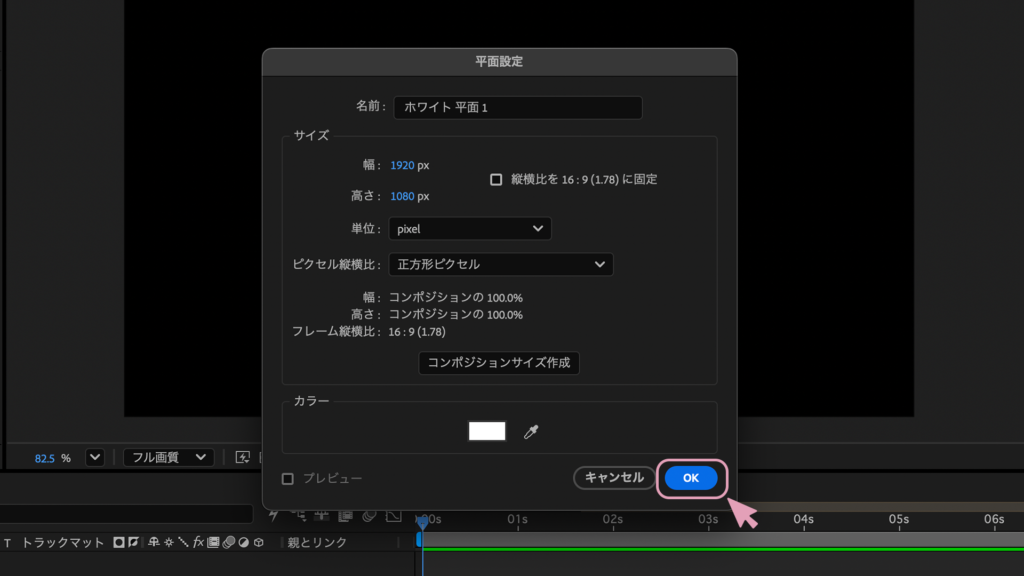Screen dimensions: 1024x576
Task: Click the 82.5 magnification value
Action: point(44,458)
